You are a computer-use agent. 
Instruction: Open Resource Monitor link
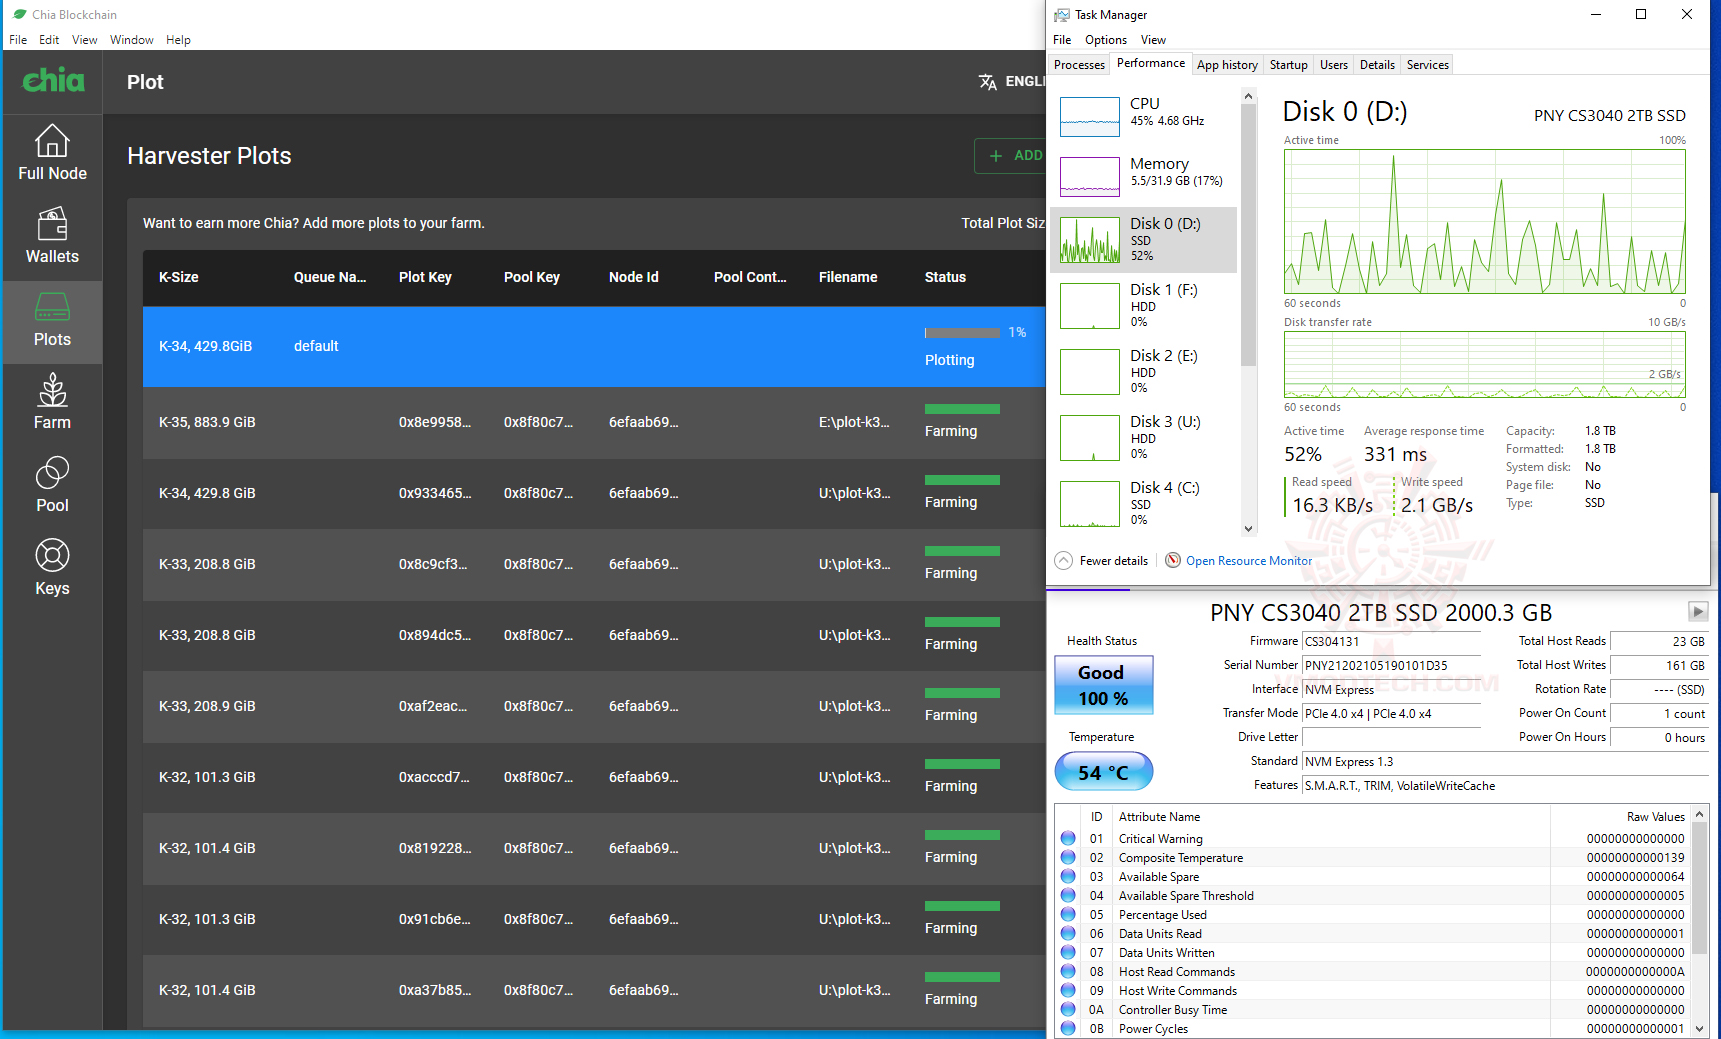[1249, 561]
